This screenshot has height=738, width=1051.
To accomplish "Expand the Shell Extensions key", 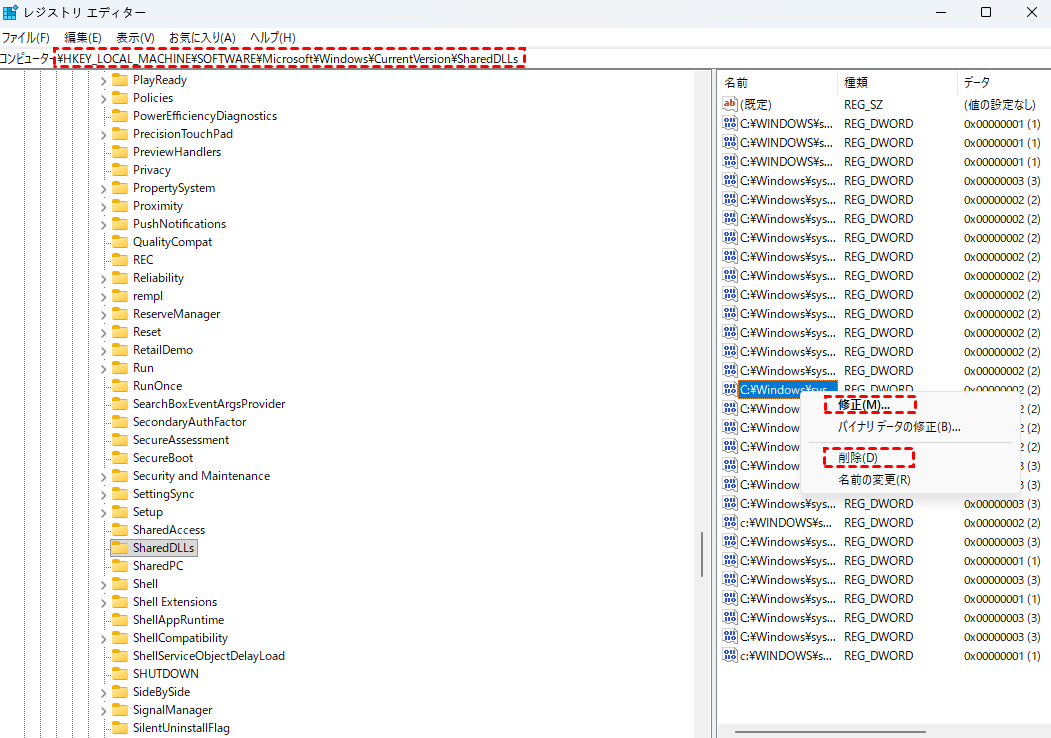I will tap(104, 602).
